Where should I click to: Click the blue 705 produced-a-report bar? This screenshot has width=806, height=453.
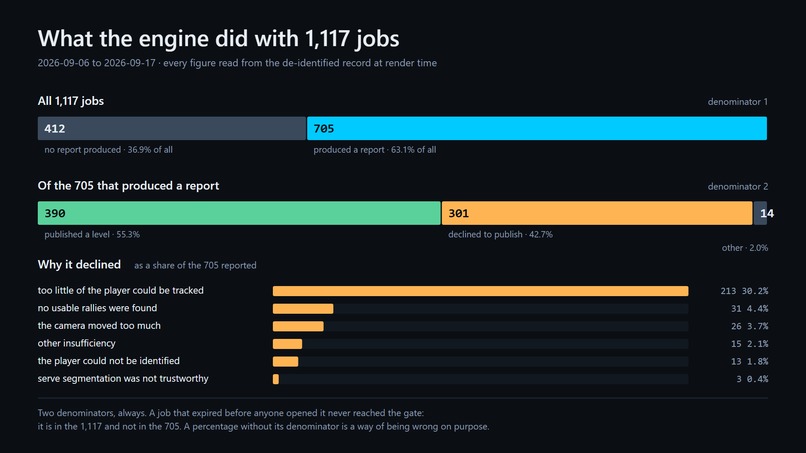pyautogui.click(x=537, y=128)
